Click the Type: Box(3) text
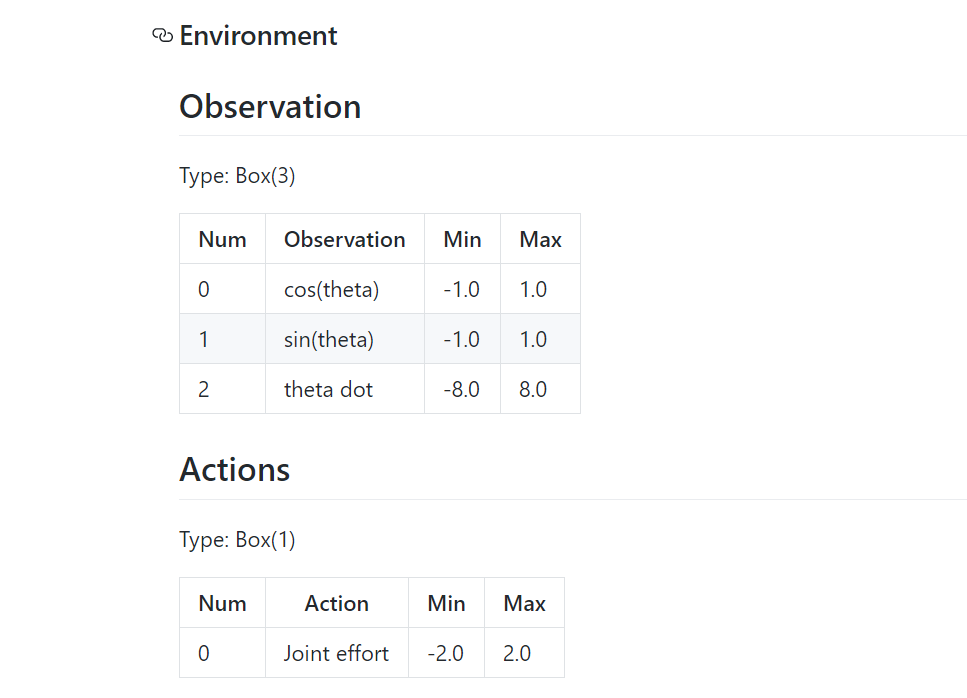This screenshot has width=967, height=698. 237,176
